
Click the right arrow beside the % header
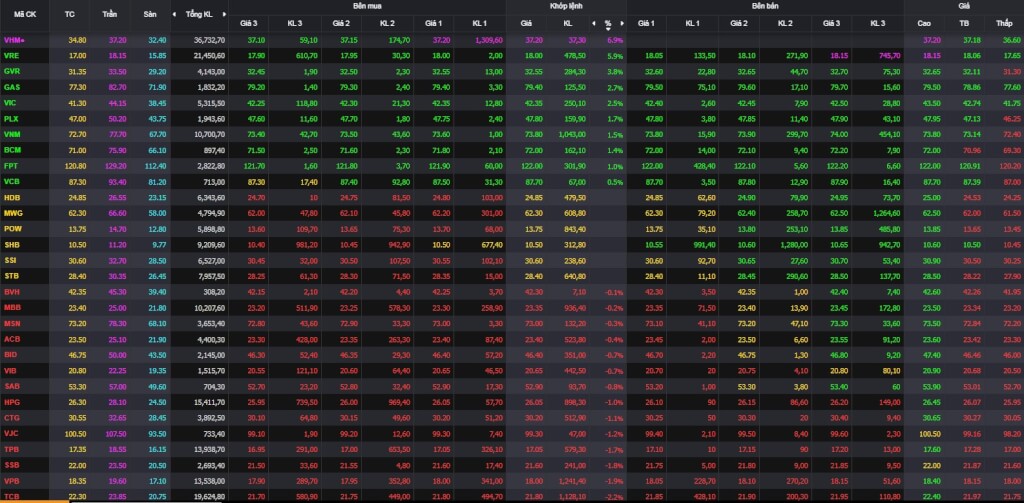622,23
